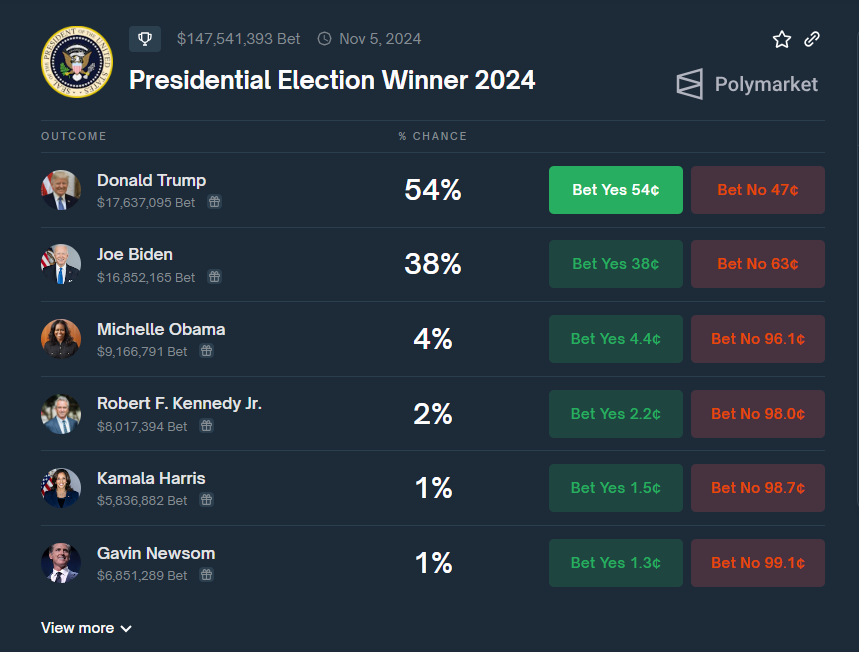Click the gift icon for Gavin Newsom
This screenshot has height=652, width=859.
point(206,575)
